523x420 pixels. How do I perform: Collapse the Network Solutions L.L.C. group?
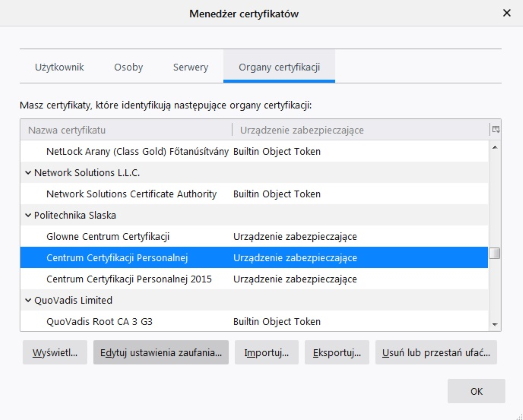coord(28,173)
